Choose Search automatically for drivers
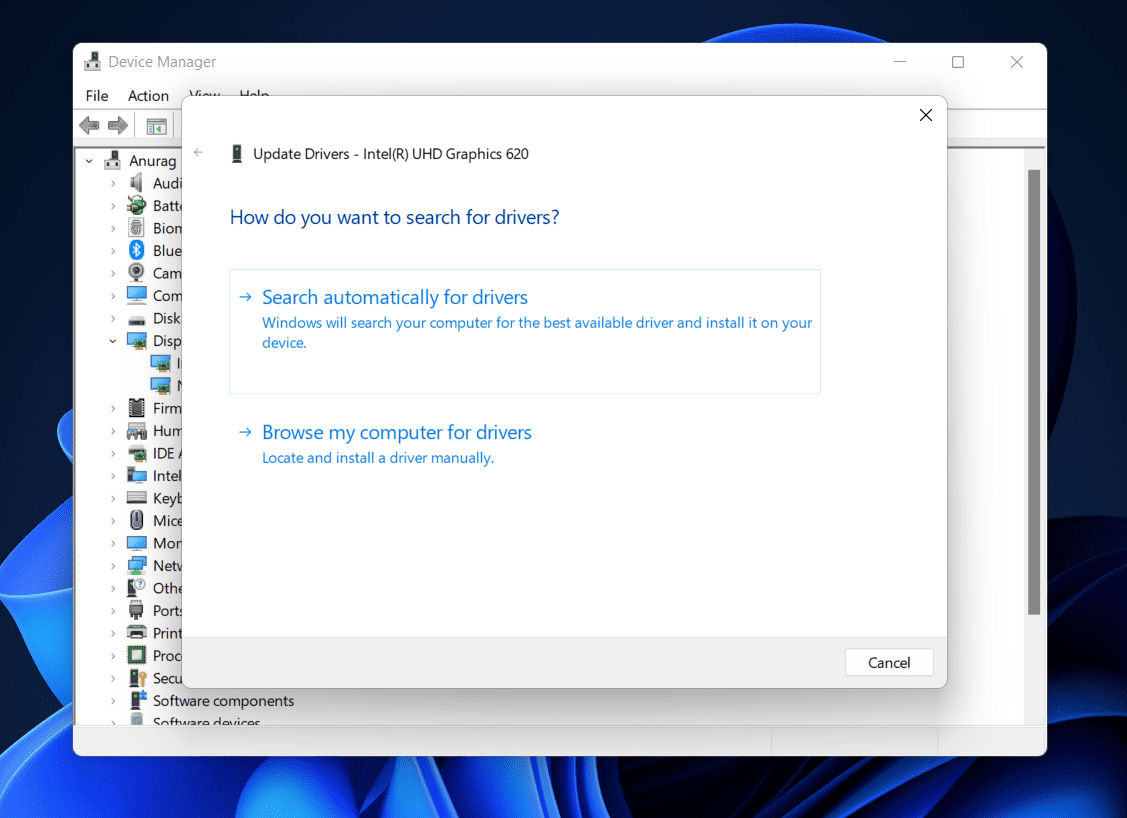This screenshot has width=1127, height=818. point(525,331)
